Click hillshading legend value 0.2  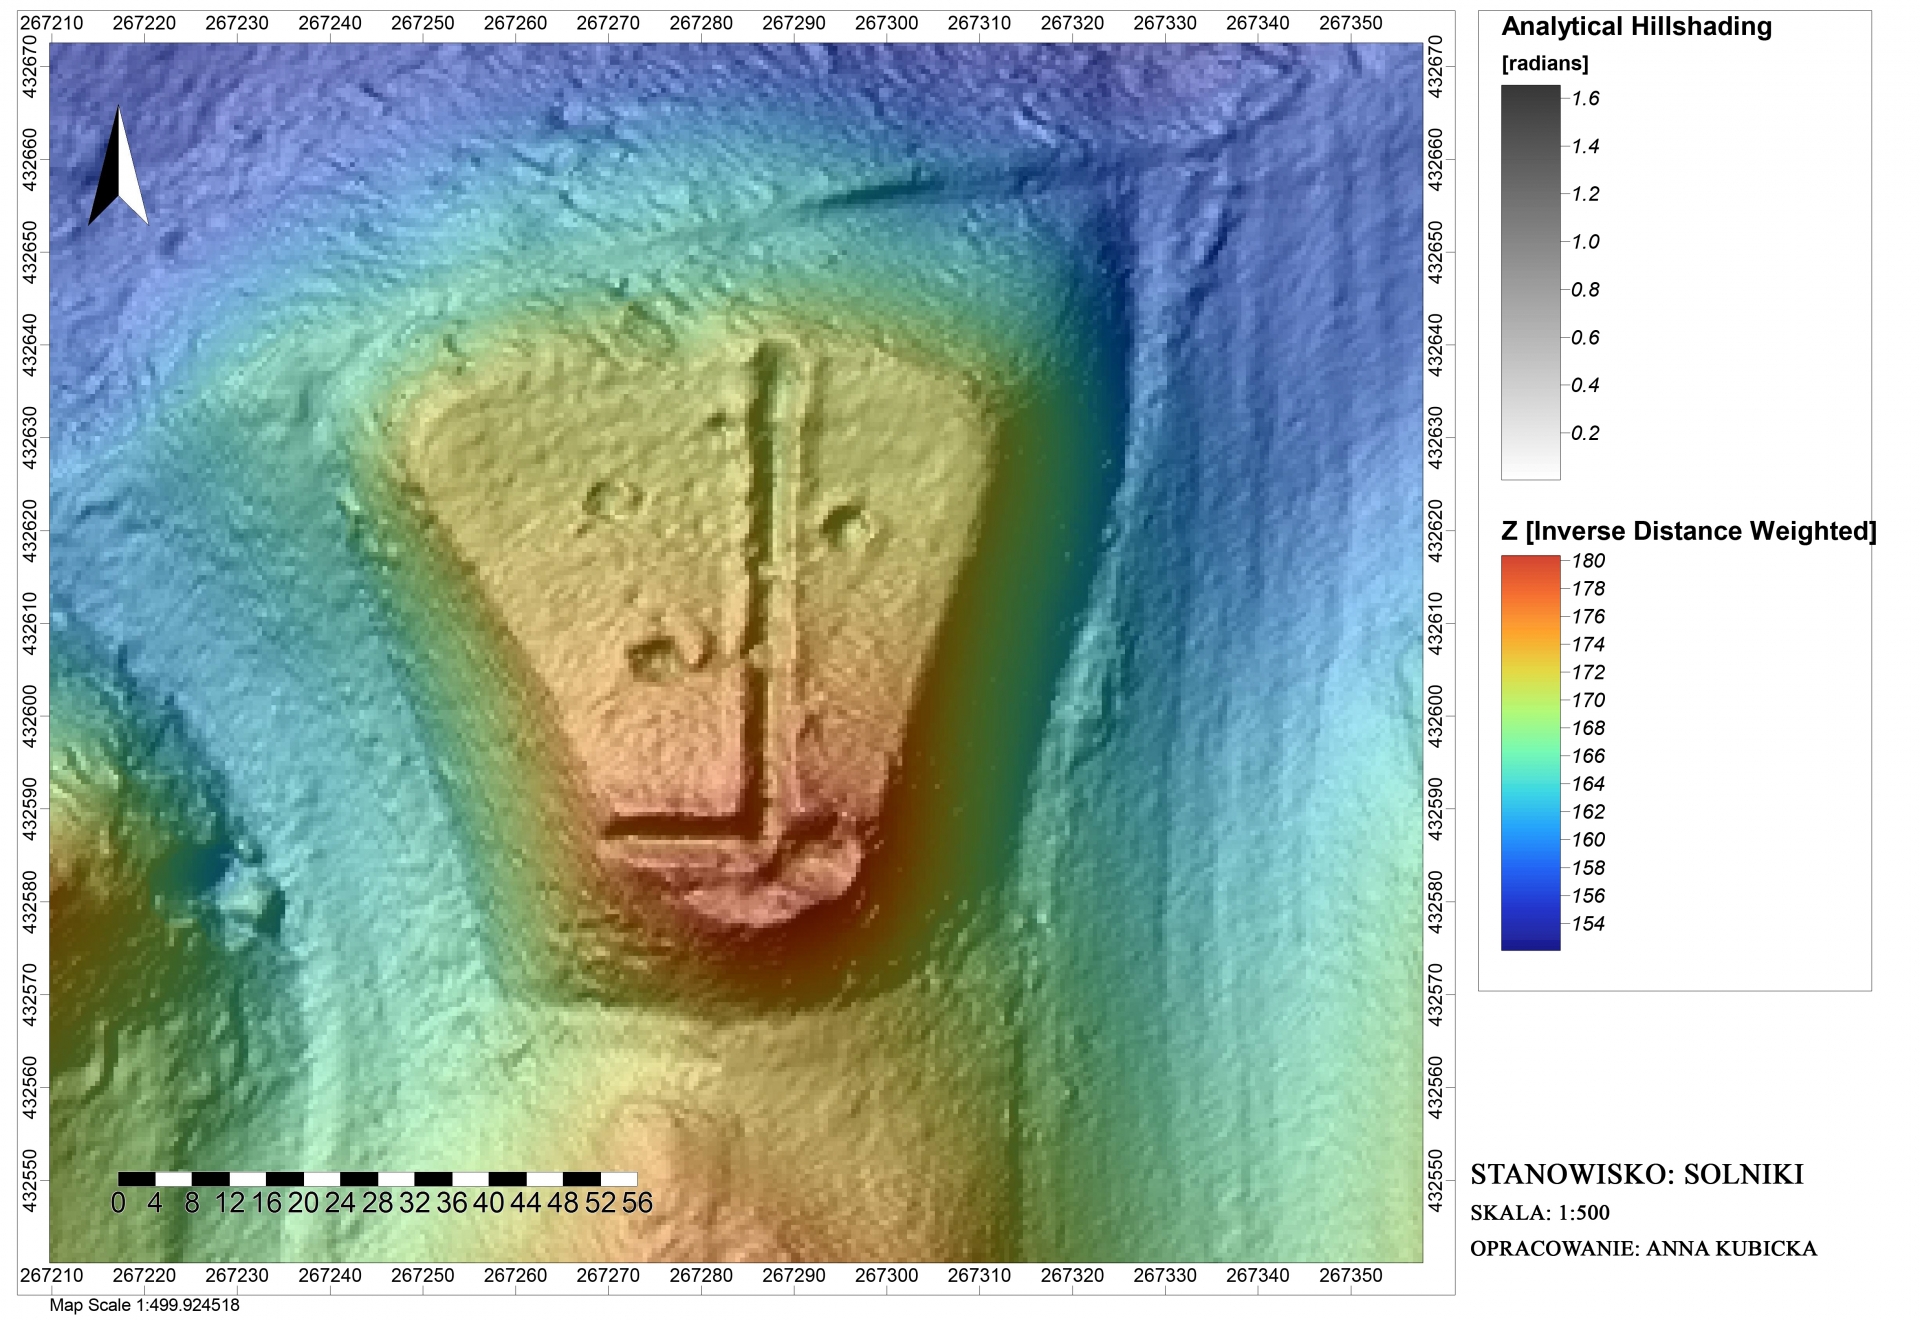tap(1585, 433)
